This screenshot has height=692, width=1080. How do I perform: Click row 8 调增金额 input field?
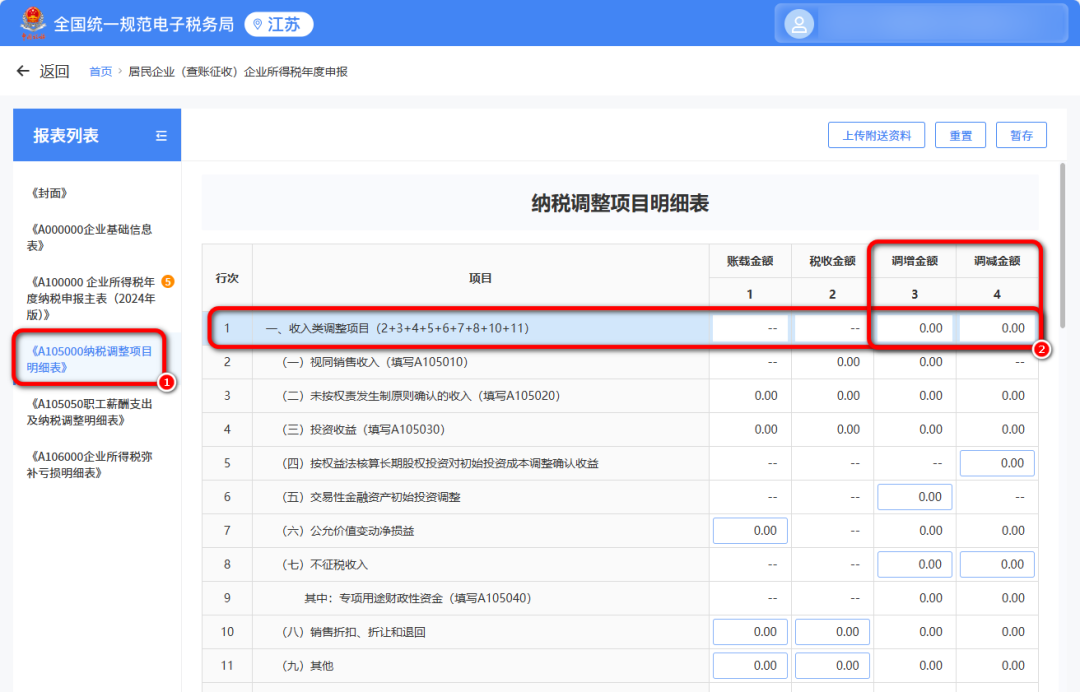915,565
